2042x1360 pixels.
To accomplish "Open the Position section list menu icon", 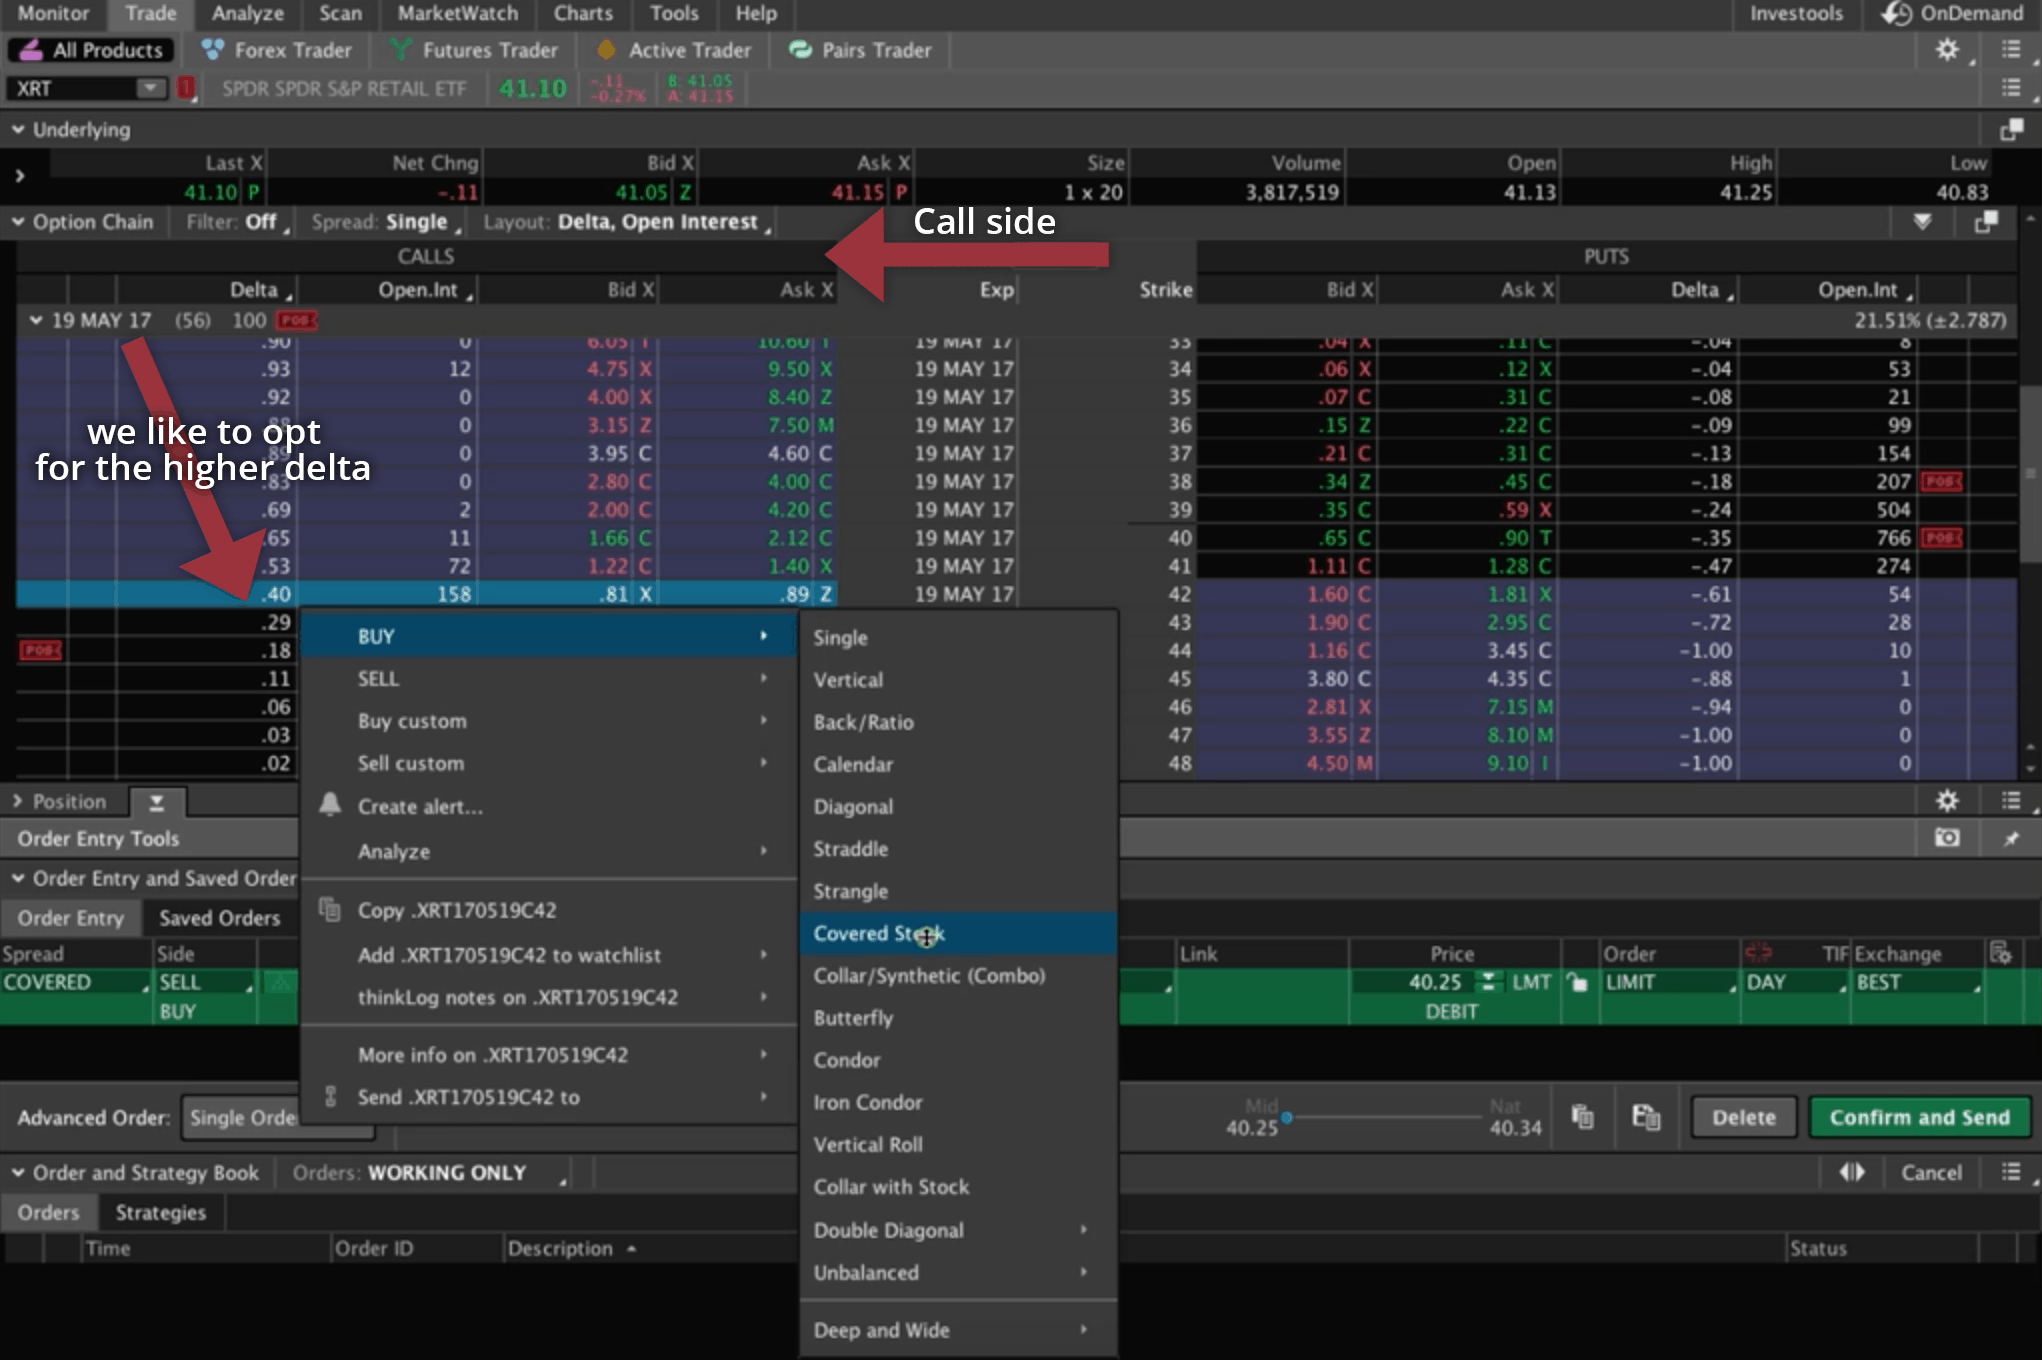I will (2011, 801).
